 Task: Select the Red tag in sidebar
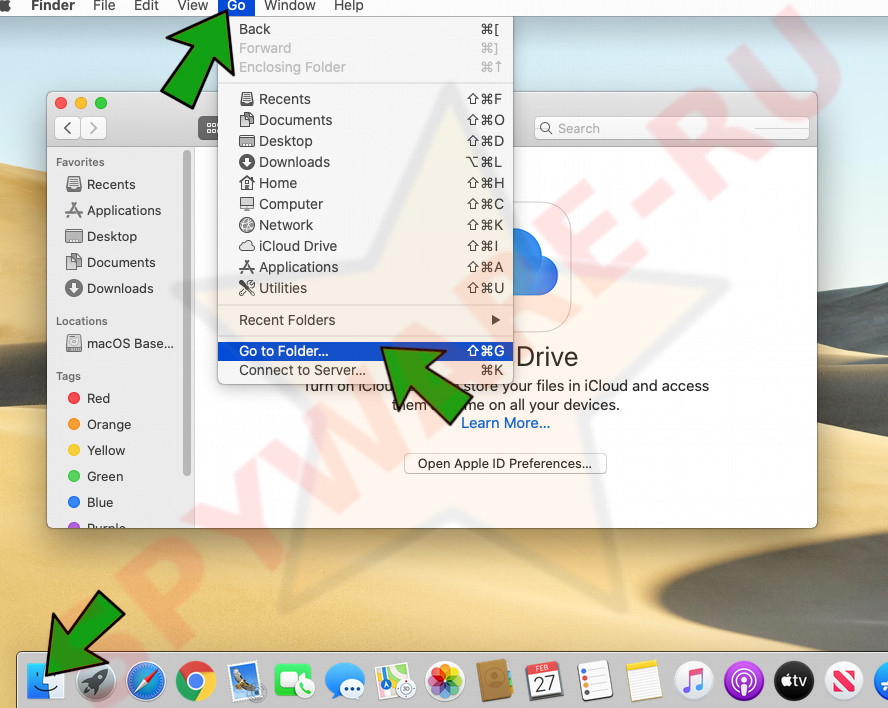pos(89,399)
